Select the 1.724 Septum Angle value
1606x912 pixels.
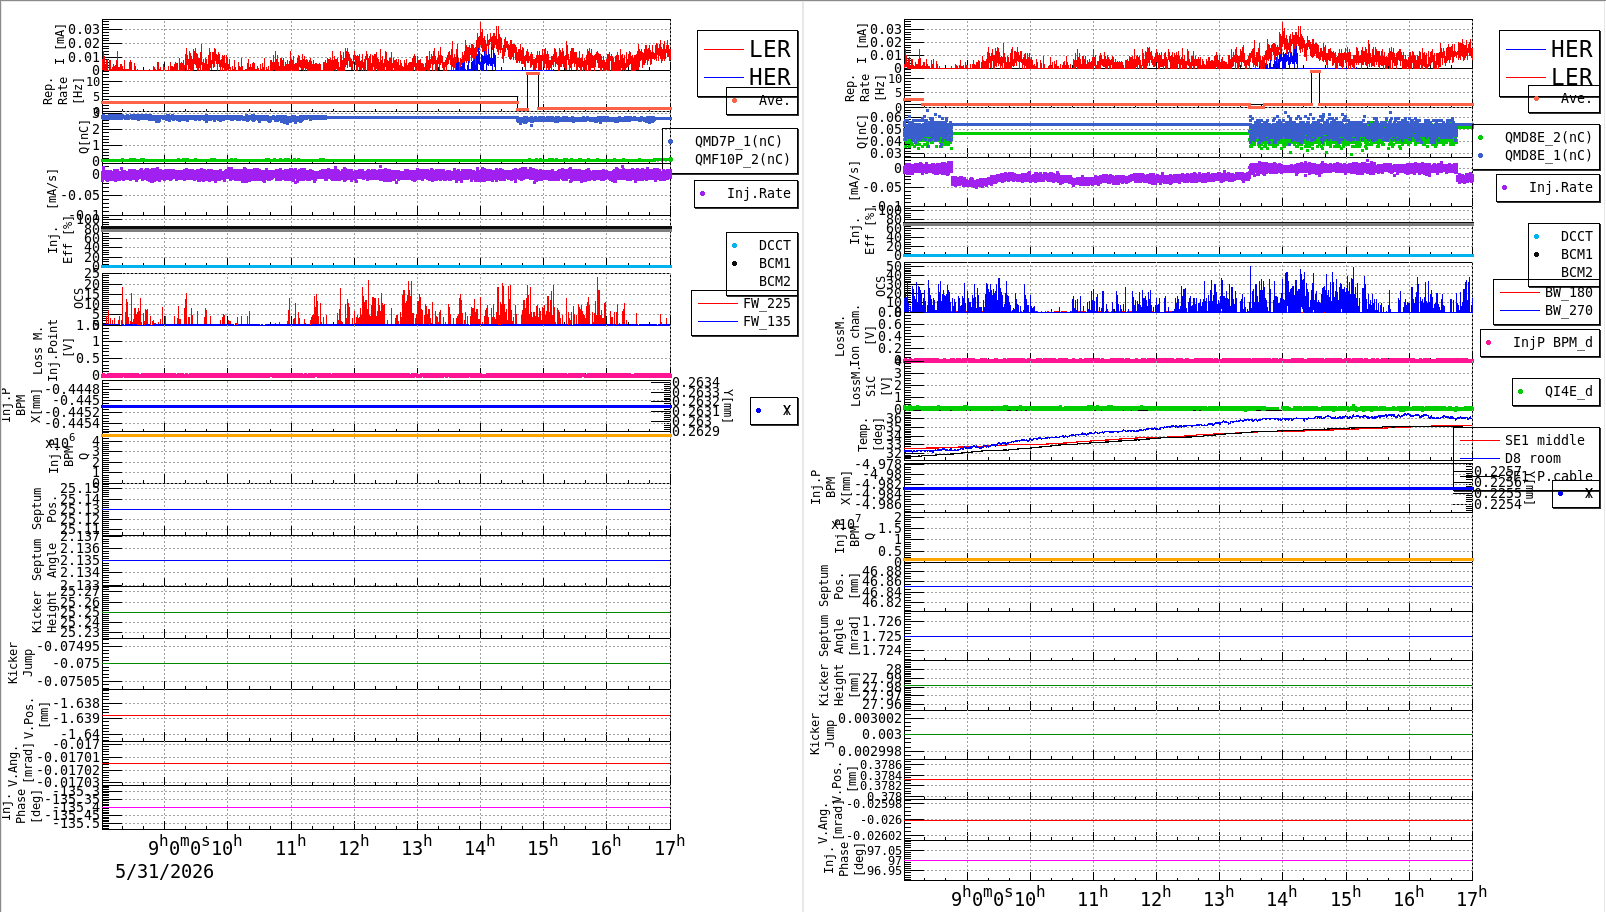click(882, 650)
